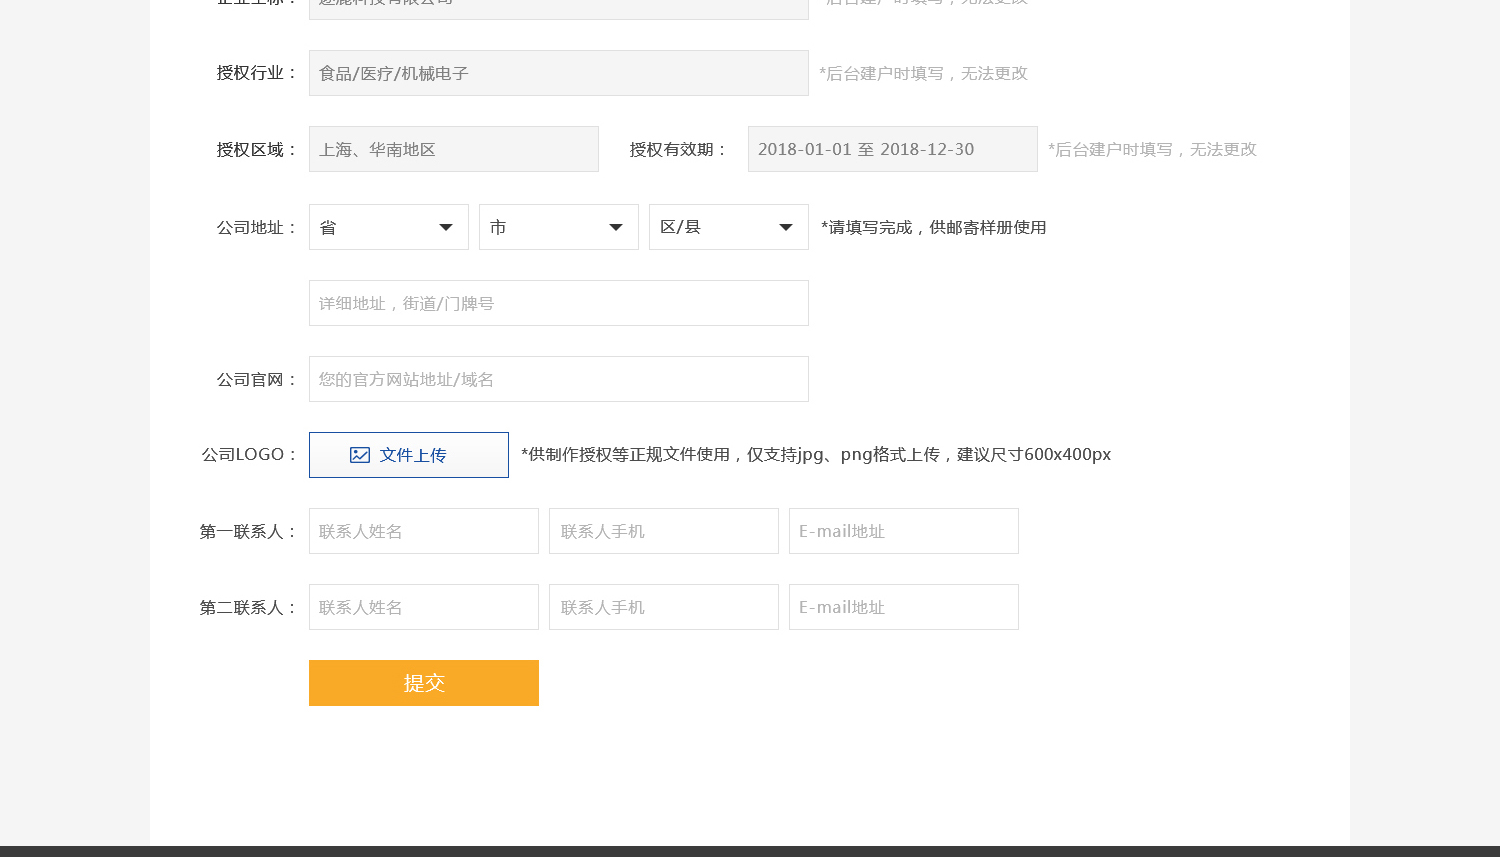The image size is (1500, 857).
Task: Click the triangle arrow of the 区/县 selector
Action: [786, 228]
